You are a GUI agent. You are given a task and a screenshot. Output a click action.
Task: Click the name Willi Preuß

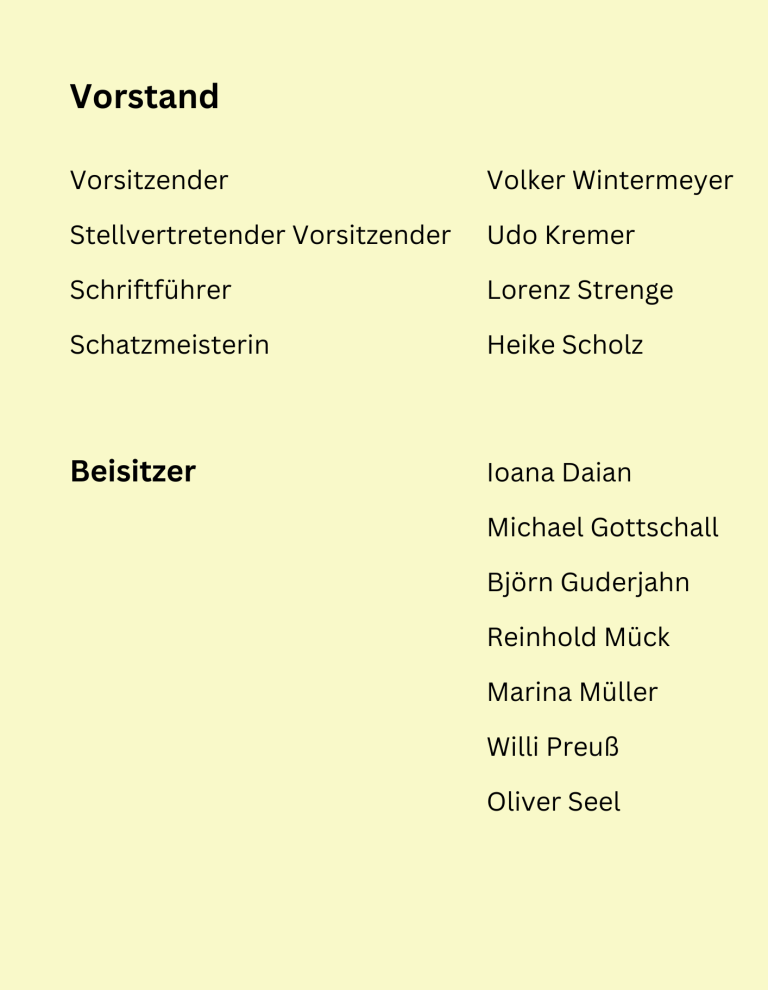552,747
